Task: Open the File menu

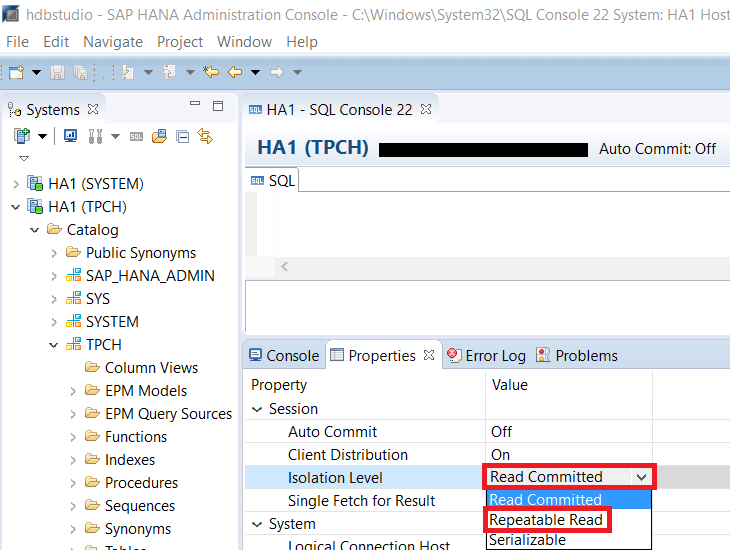Action: click(x=17, y=42)
